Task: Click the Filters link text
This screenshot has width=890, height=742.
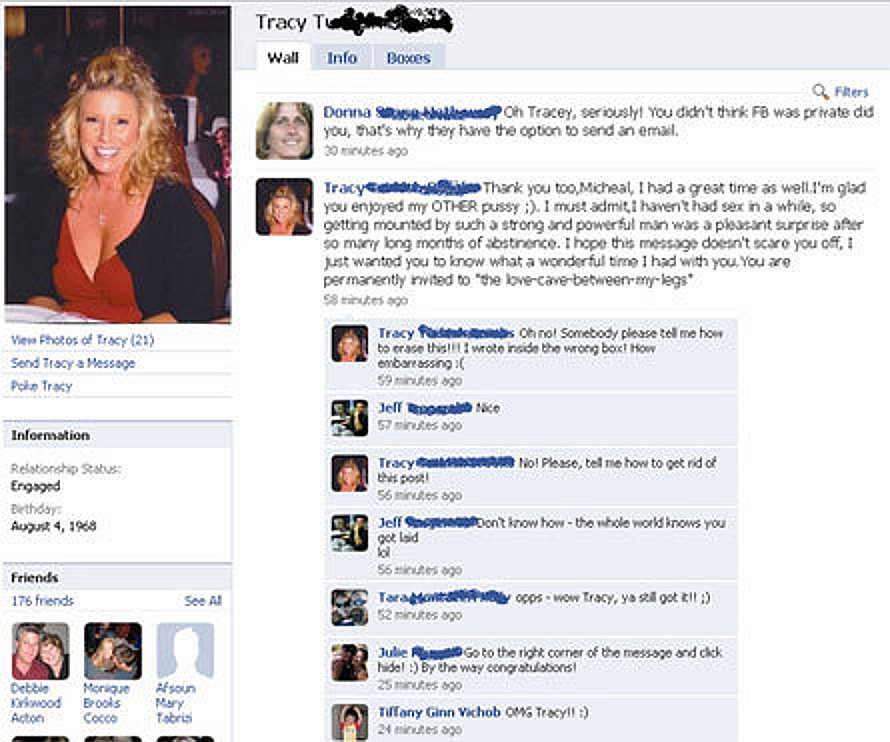Action: pos(851,92)
